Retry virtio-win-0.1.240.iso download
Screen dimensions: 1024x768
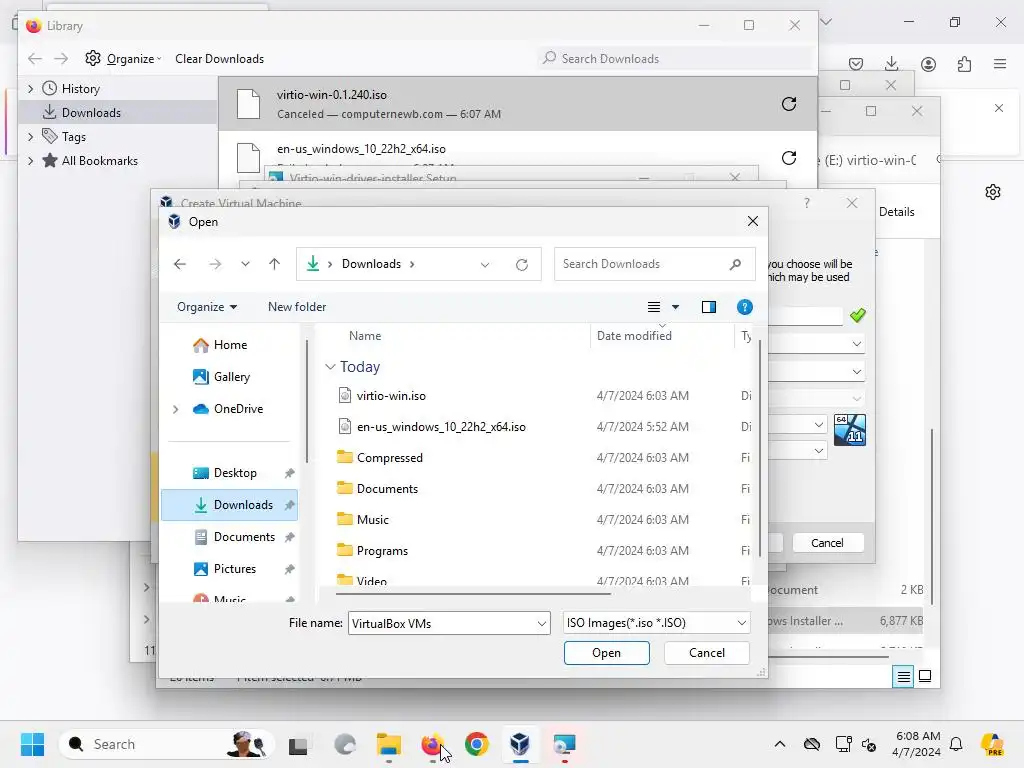point(789,104)
